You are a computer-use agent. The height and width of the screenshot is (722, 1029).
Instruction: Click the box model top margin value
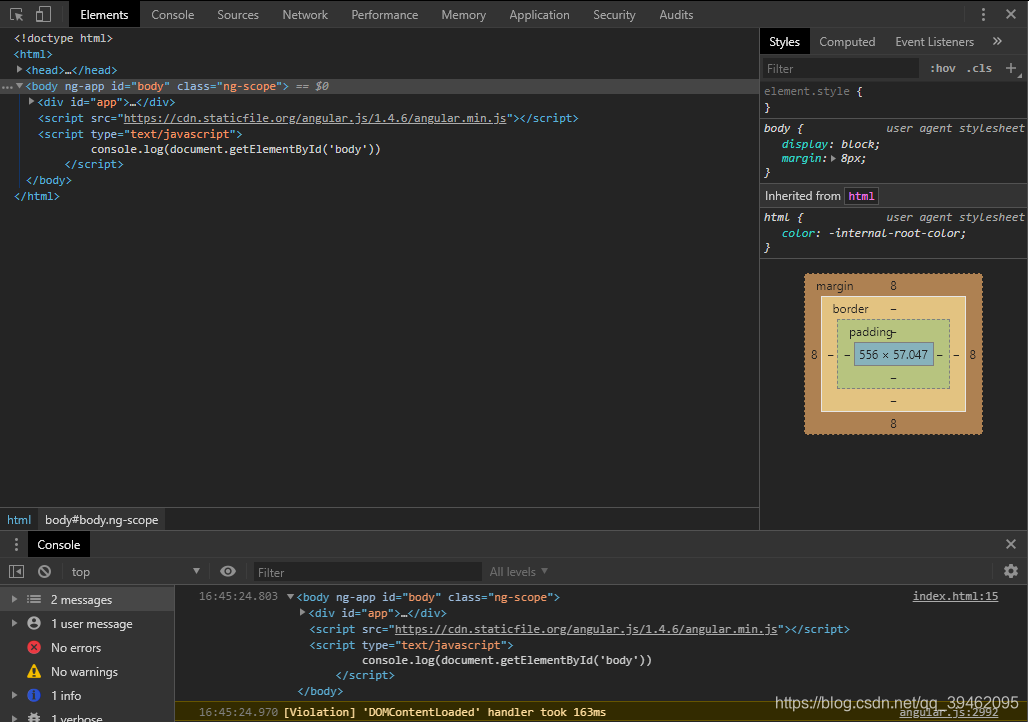click(x=893, y=286)
